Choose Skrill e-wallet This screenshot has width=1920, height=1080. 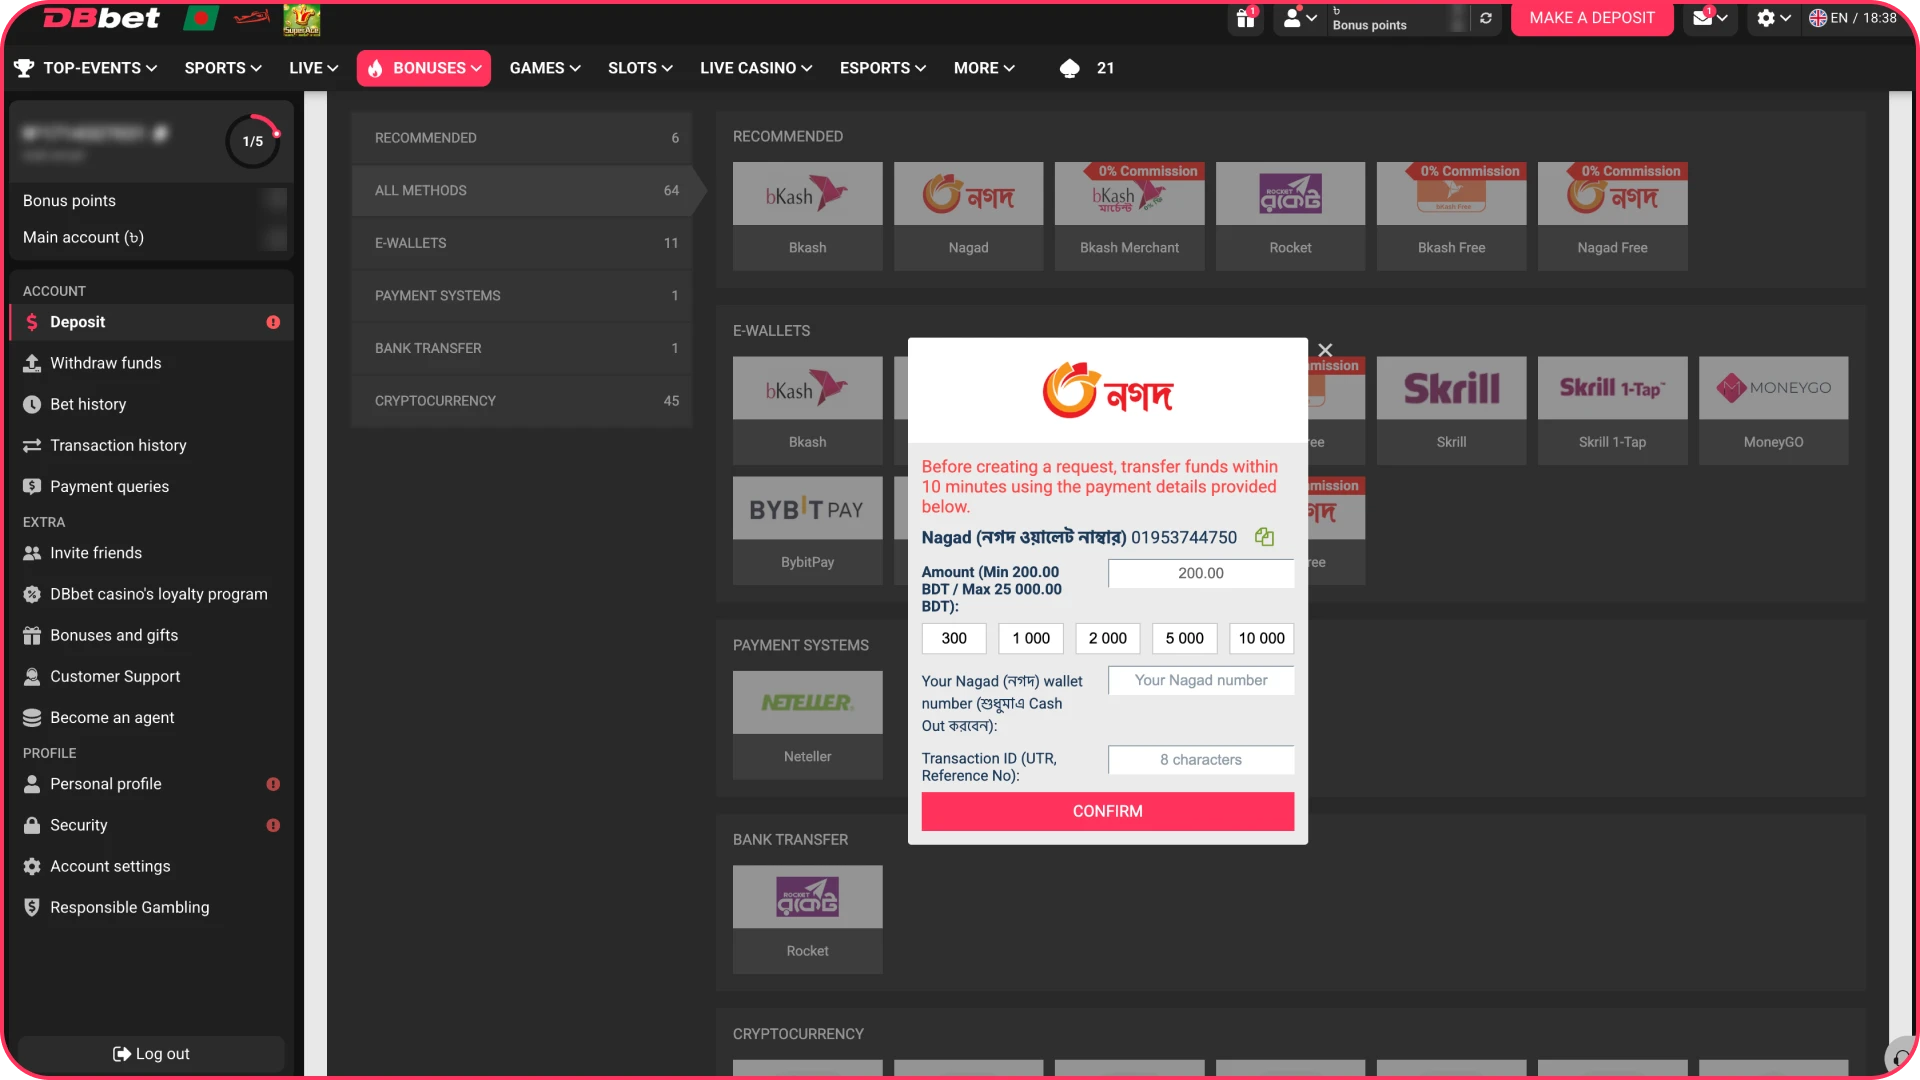point(1451,410)
